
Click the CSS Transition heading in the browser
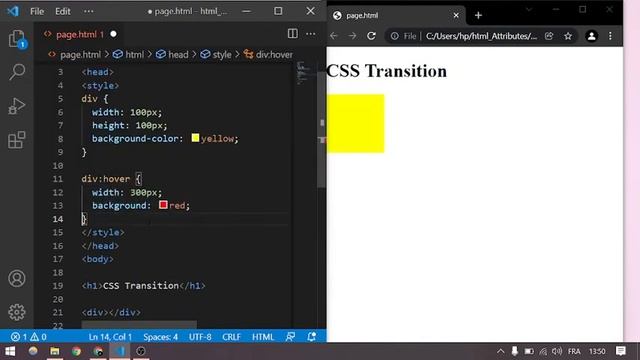387,71
